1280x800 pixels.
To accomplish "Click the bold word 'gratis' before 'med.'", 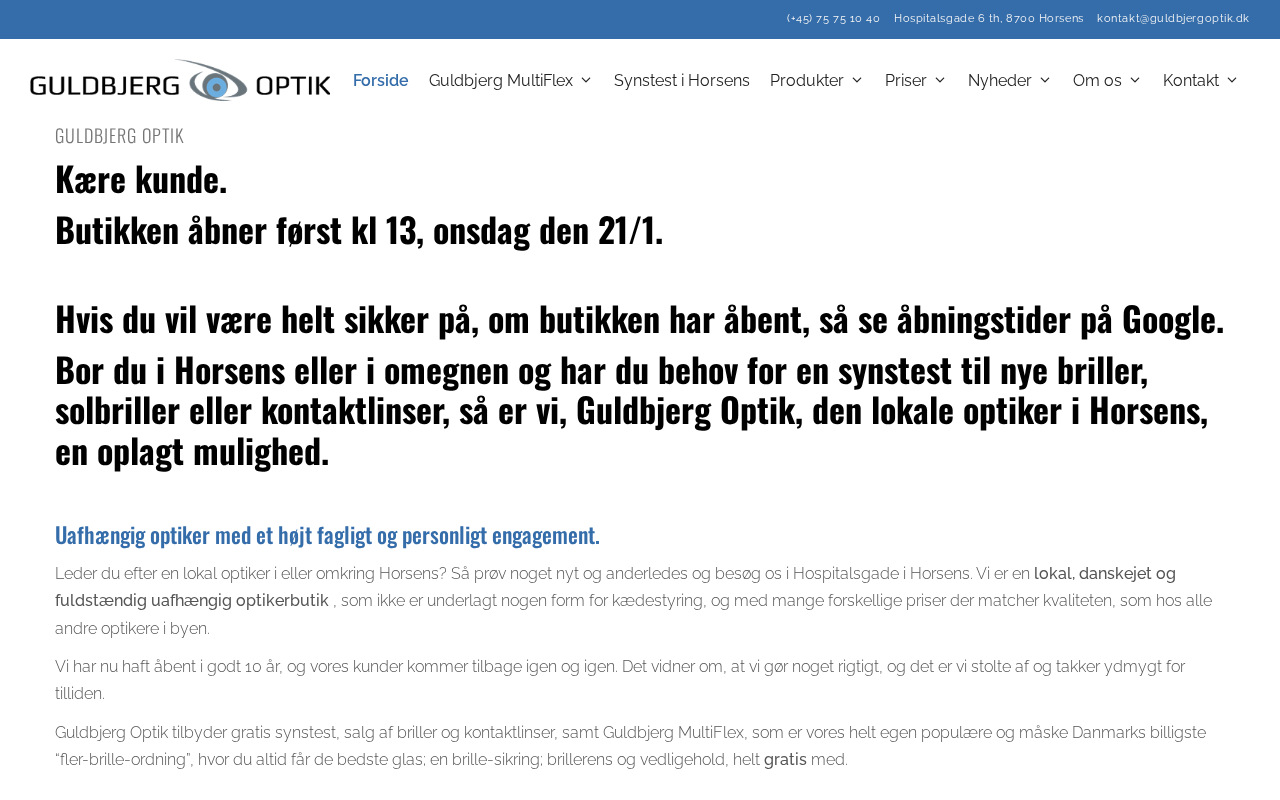I will tap(785, 760).
